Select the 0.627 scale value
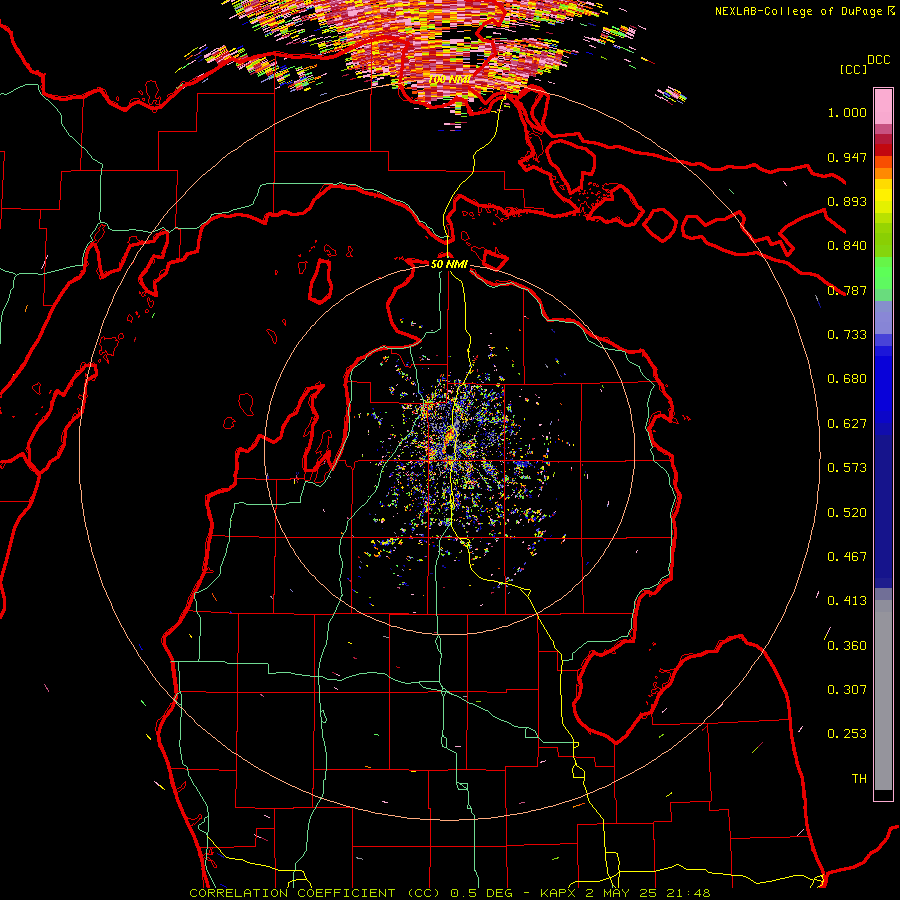The width and height of the screenshot is (900, 900). coord(847,424)
